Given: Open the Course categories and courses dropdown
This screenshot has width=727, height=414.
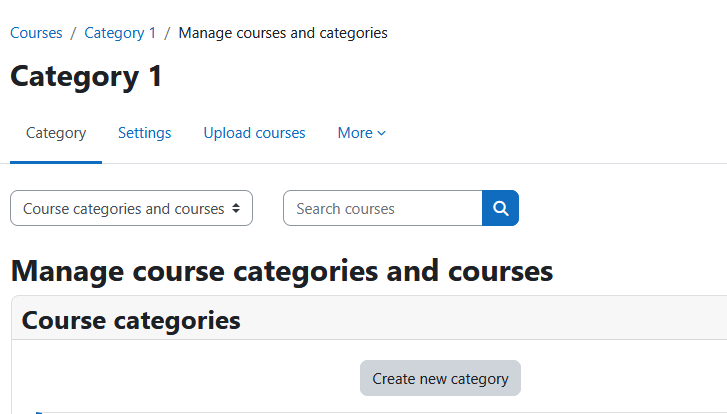Looking at the screenshot, I should (x=131, y=208).
